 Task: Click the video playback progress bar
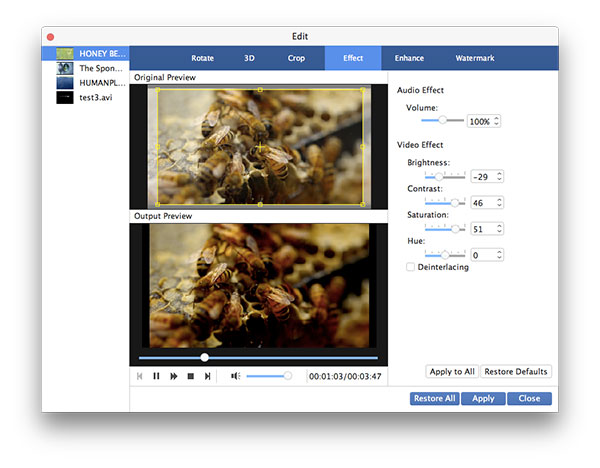click(x=290, y=357)
